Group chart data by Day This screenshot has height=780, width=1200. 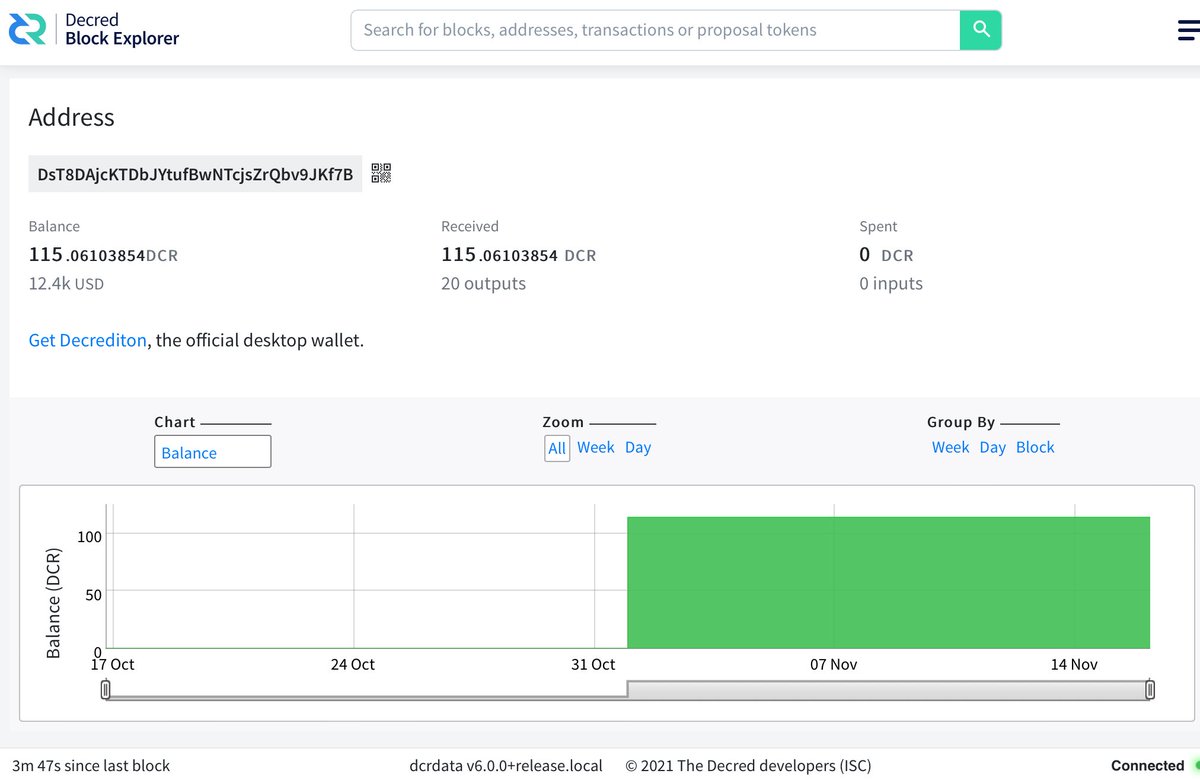(993, 447)
